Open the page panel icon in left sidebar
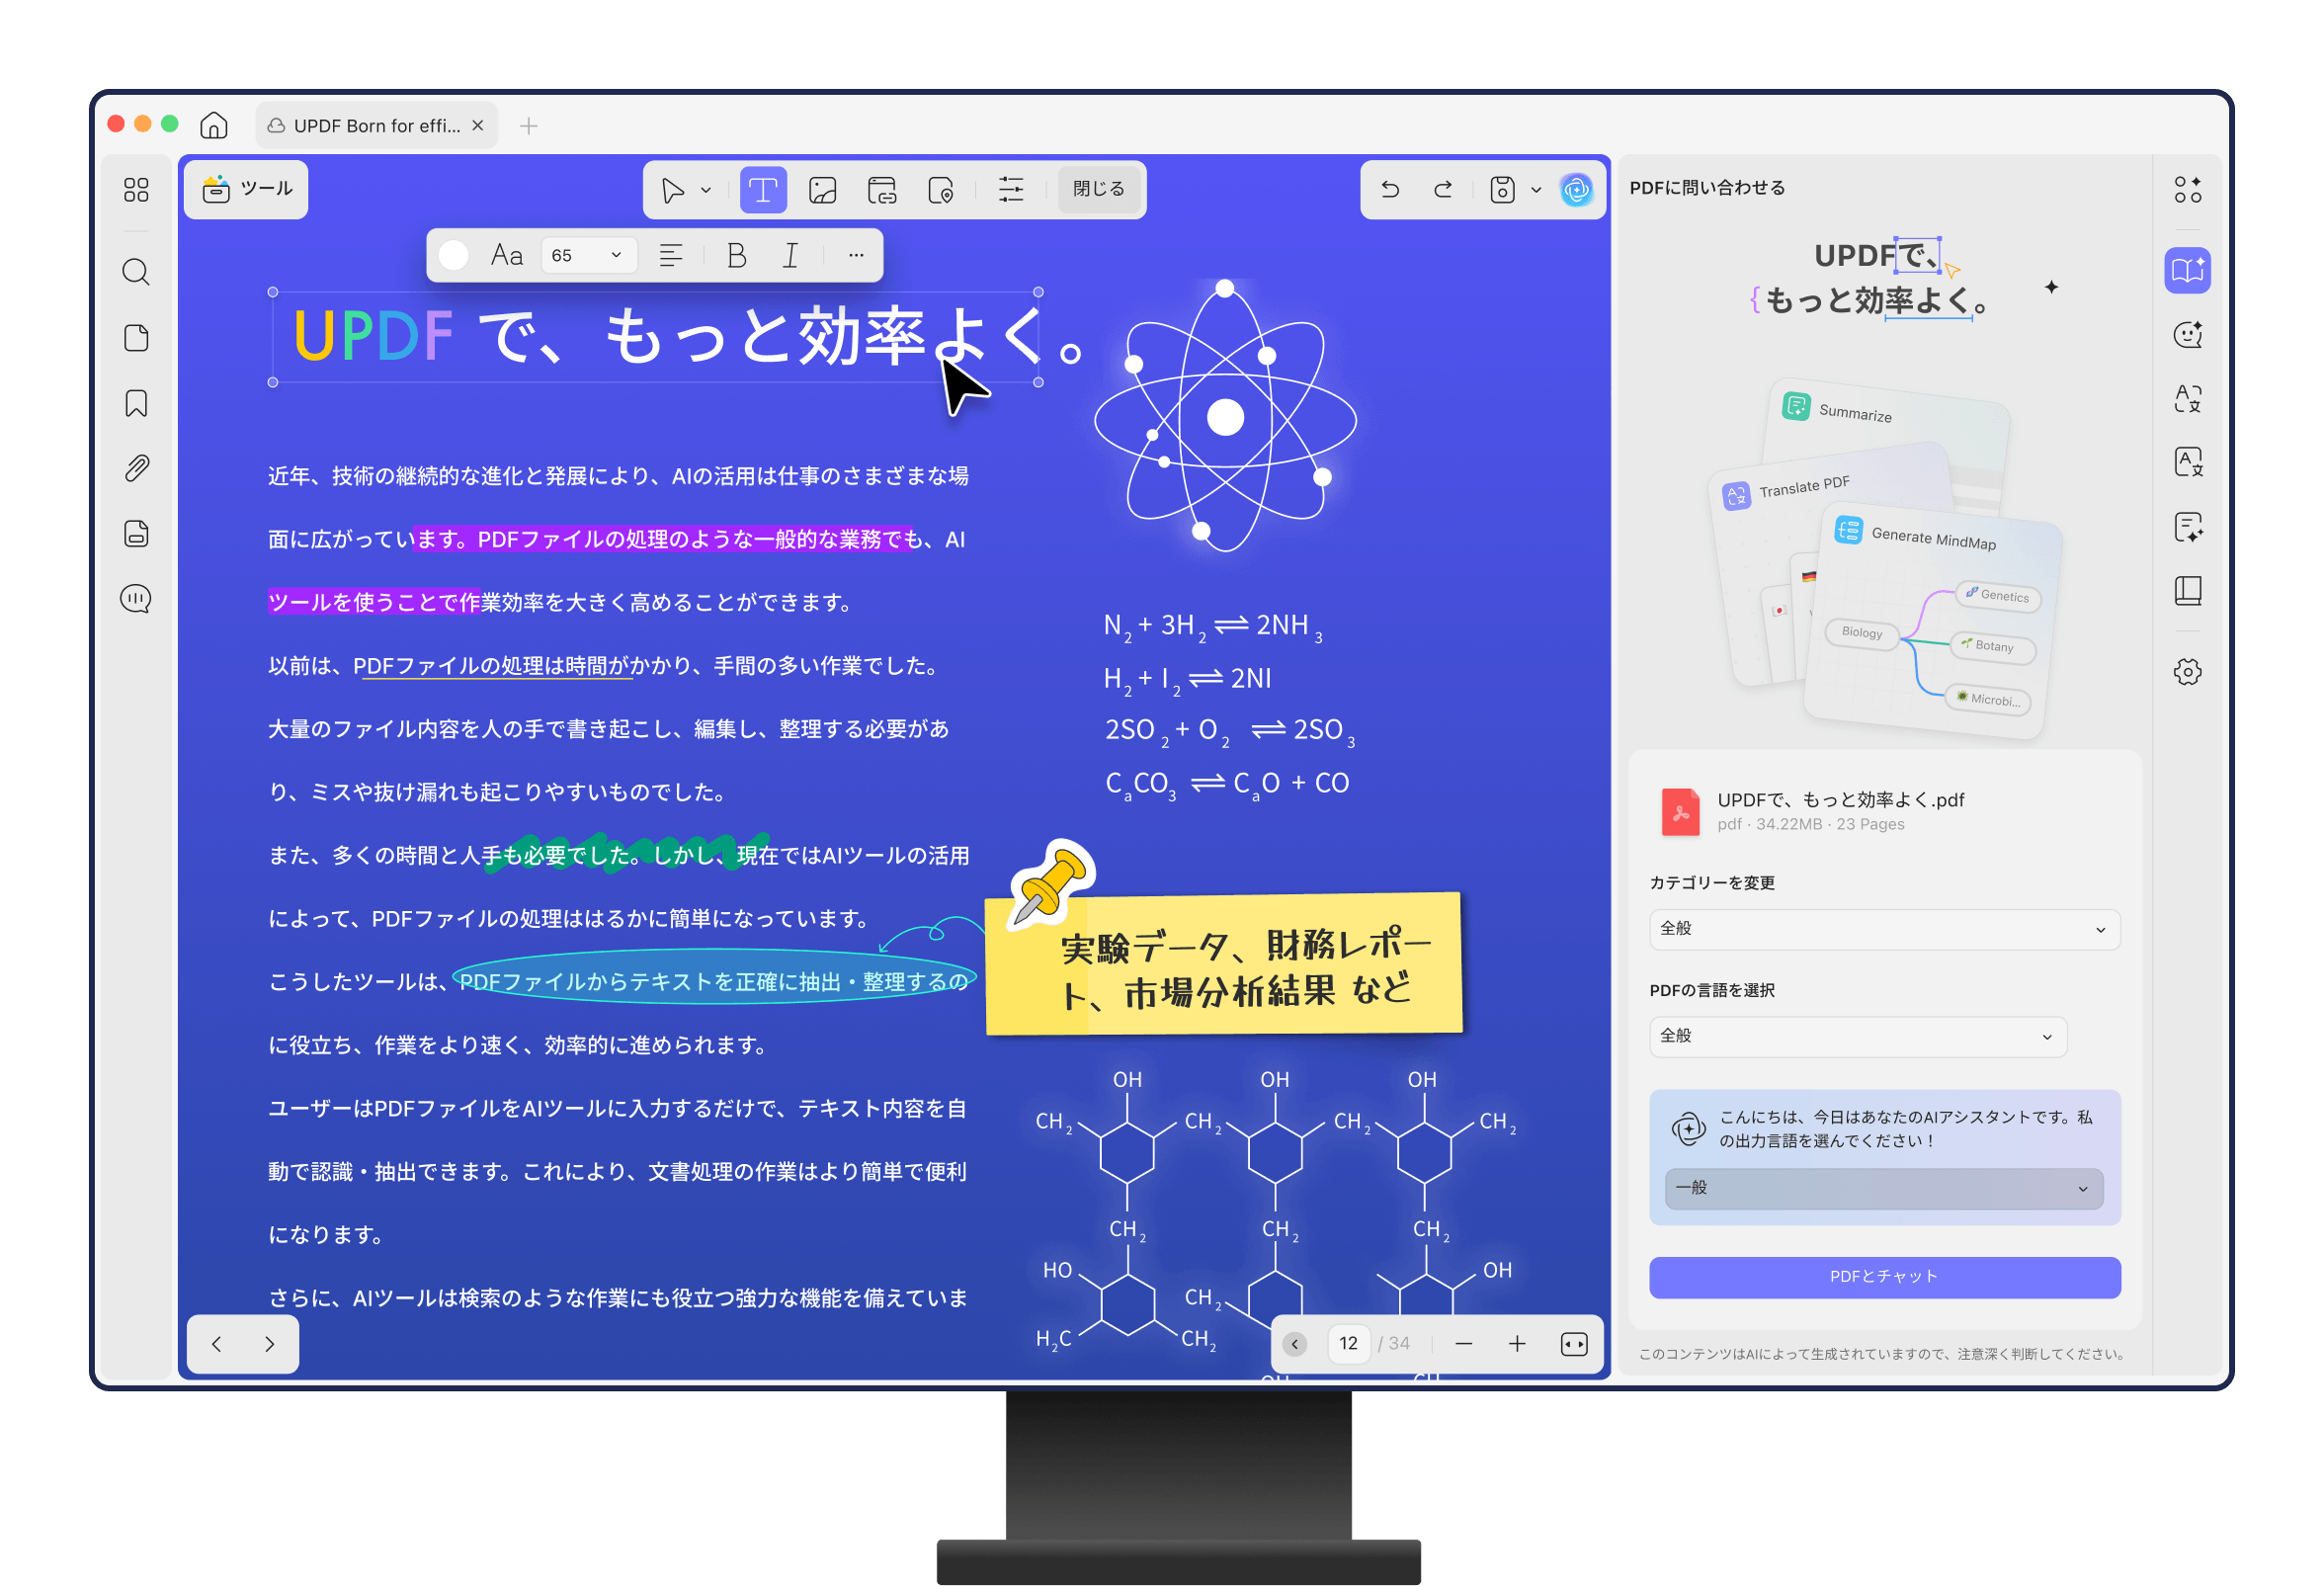 click(x=136, y=338)
